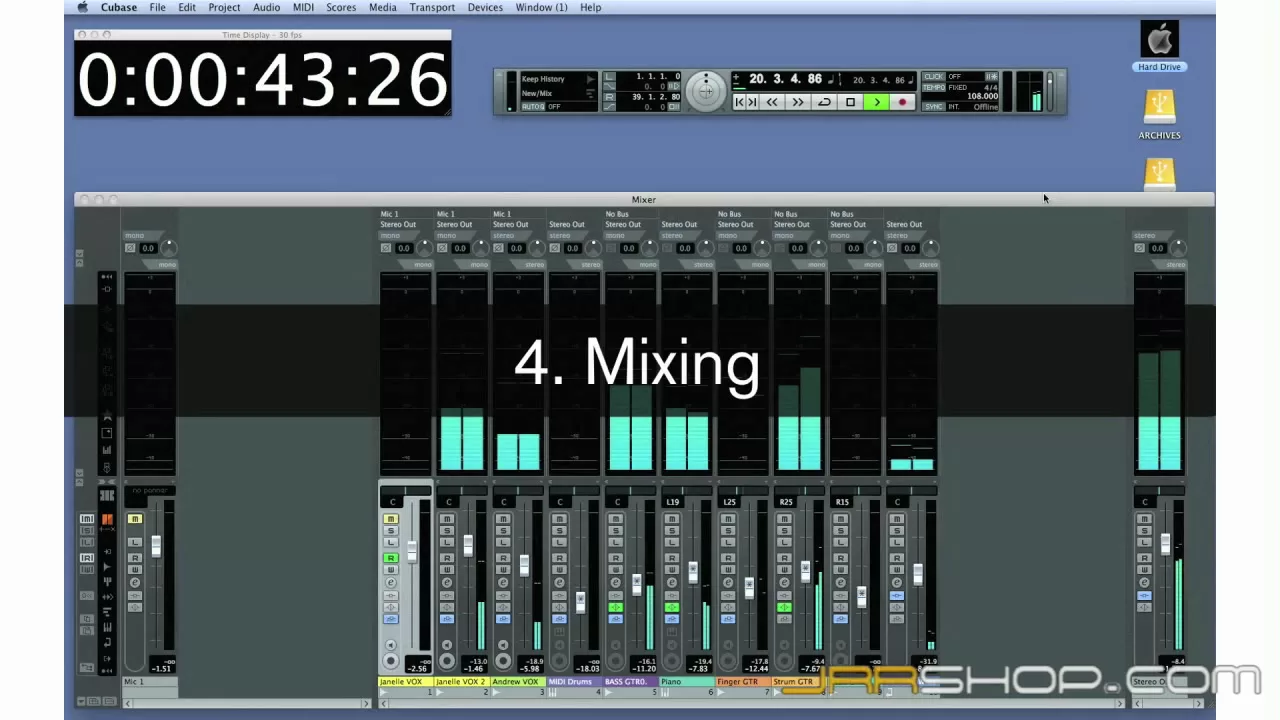Screen dimensions: 1280x720
Task: Click the global Read (R) in common panel
Action: pos(87,558)
